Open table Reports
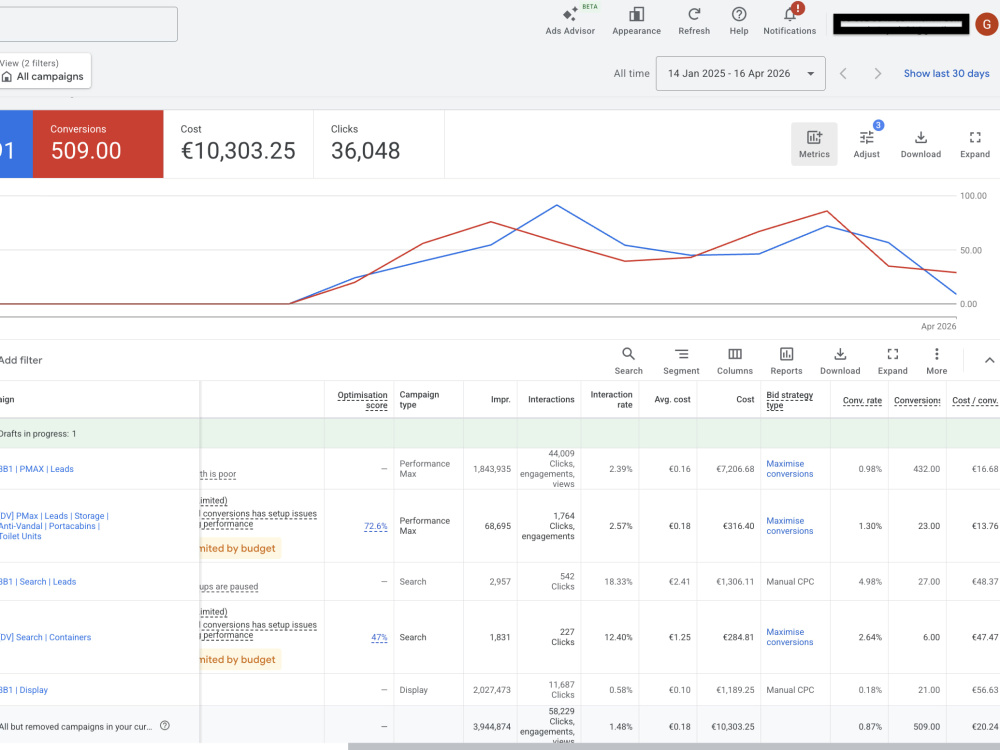The height and width of the screenshot is (750, 1000). coord(786,361)
